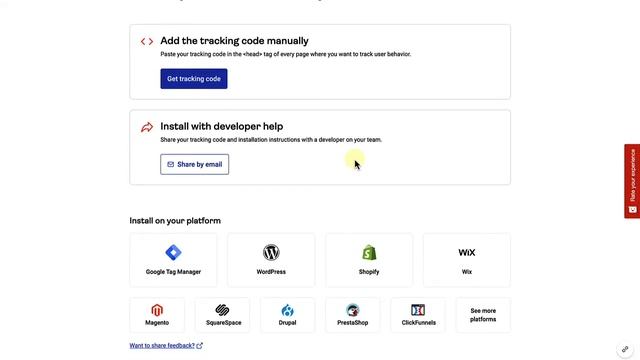Click the Magento label text

[157, 322]
